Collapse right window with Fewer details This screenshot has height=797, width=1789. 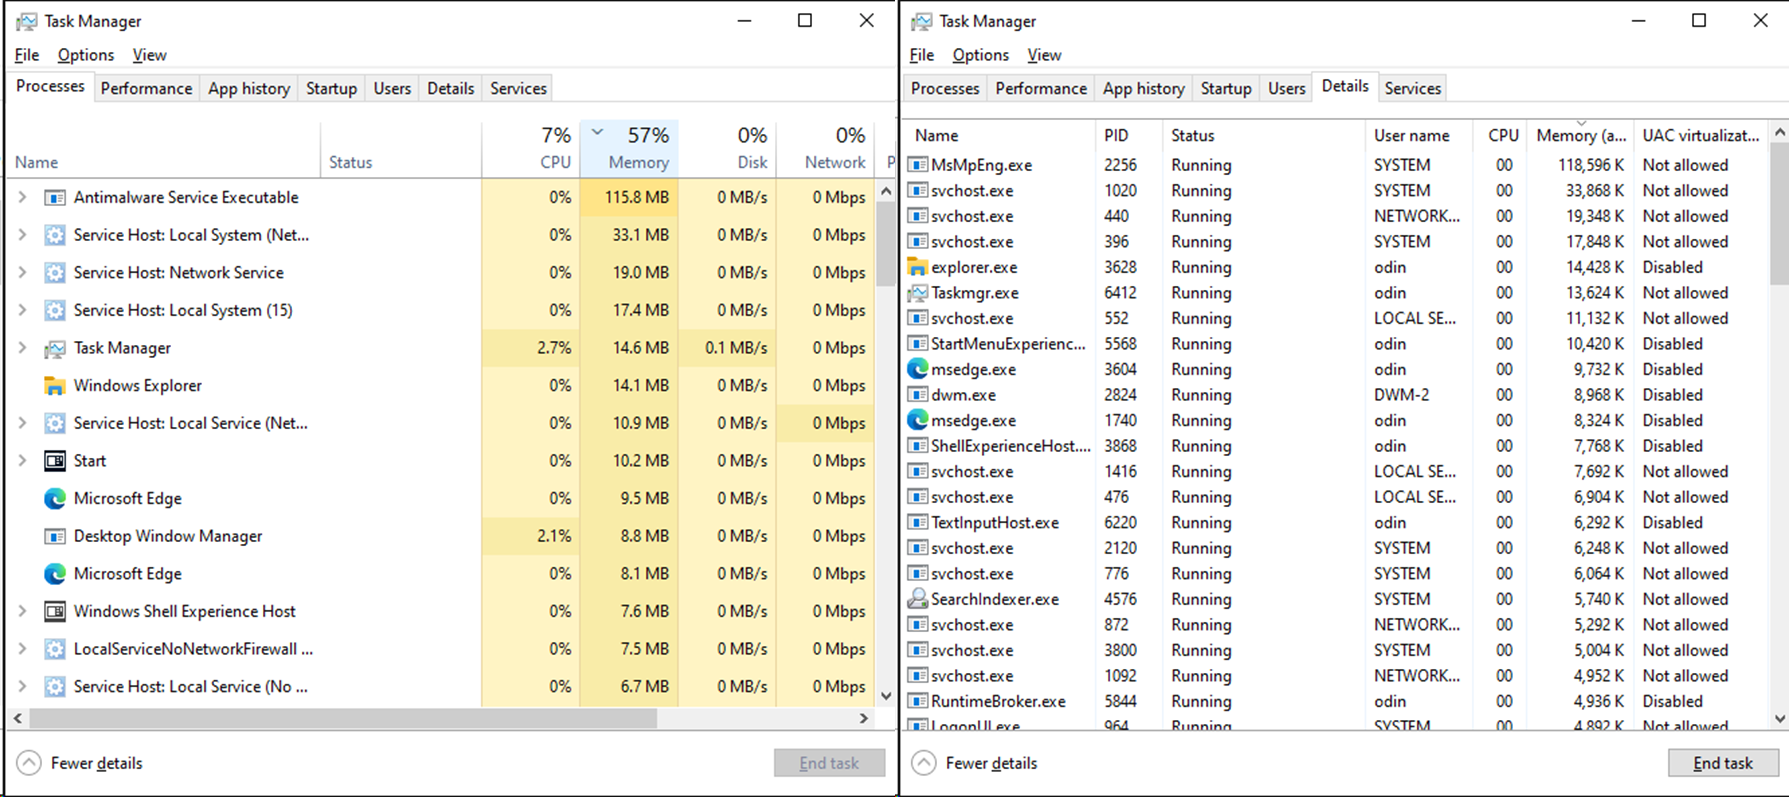click(975, 763)
